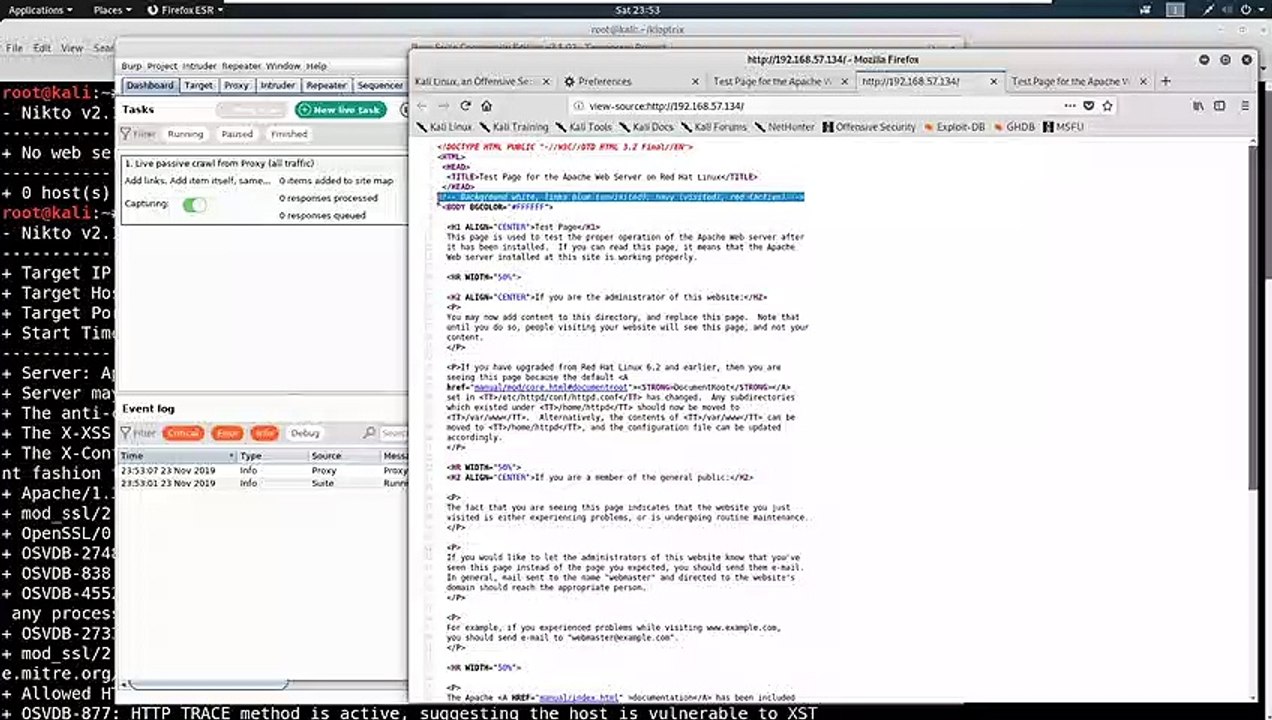
Task: Toggle the Info event log filter
Action: (264, 433)
